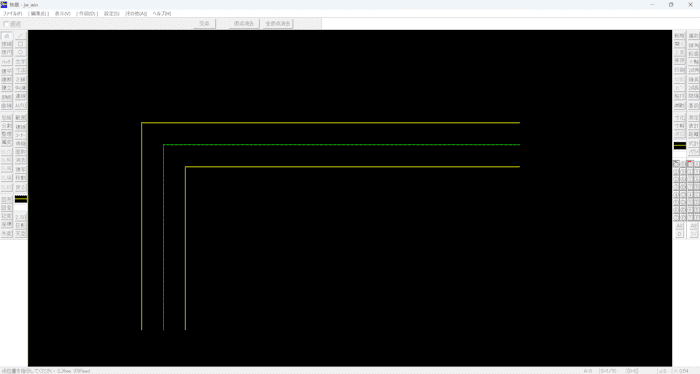Select the 中心線 centerline tool
This screenshot has width=700, height=374.
coord(21,87)
